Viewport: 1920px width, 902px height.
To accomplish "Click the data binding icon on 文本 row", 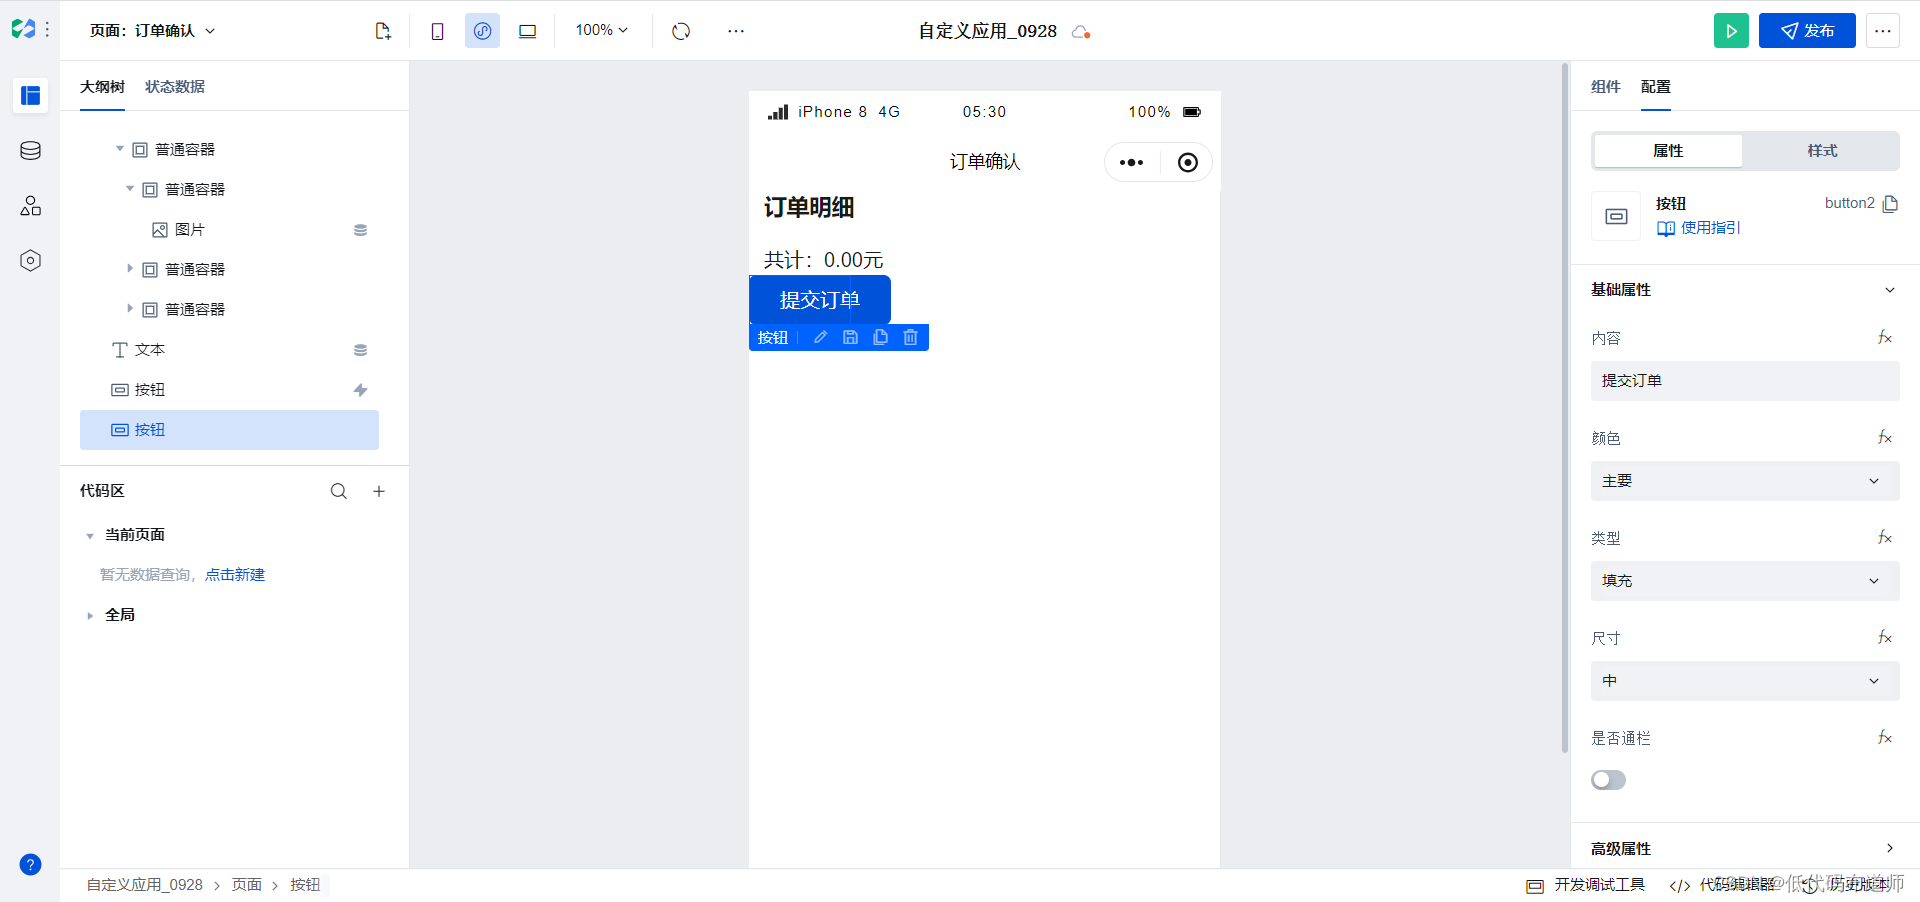I will point(360,350).
